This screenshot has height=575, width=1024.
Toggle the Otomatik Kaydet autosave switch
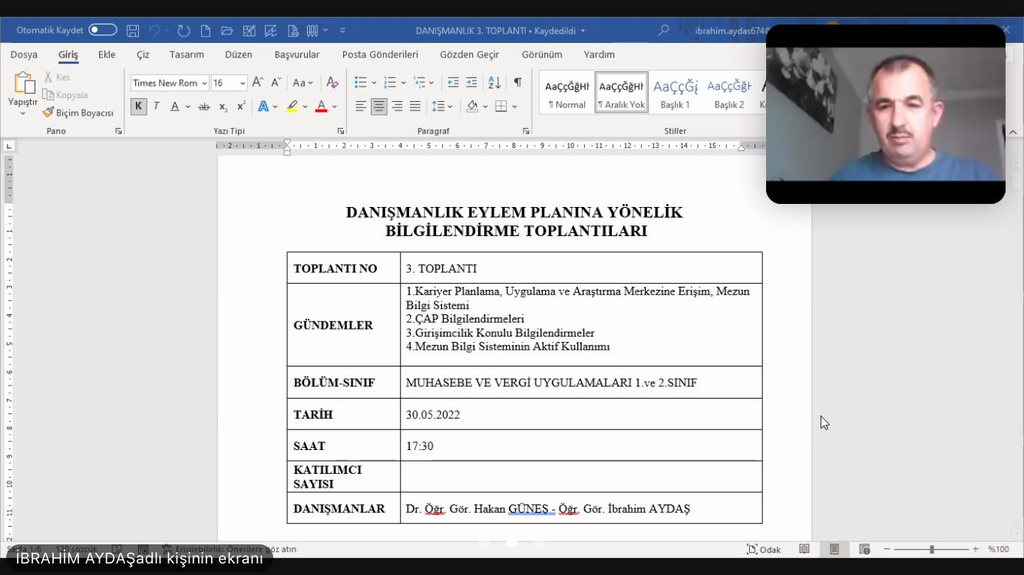[102, 30]
